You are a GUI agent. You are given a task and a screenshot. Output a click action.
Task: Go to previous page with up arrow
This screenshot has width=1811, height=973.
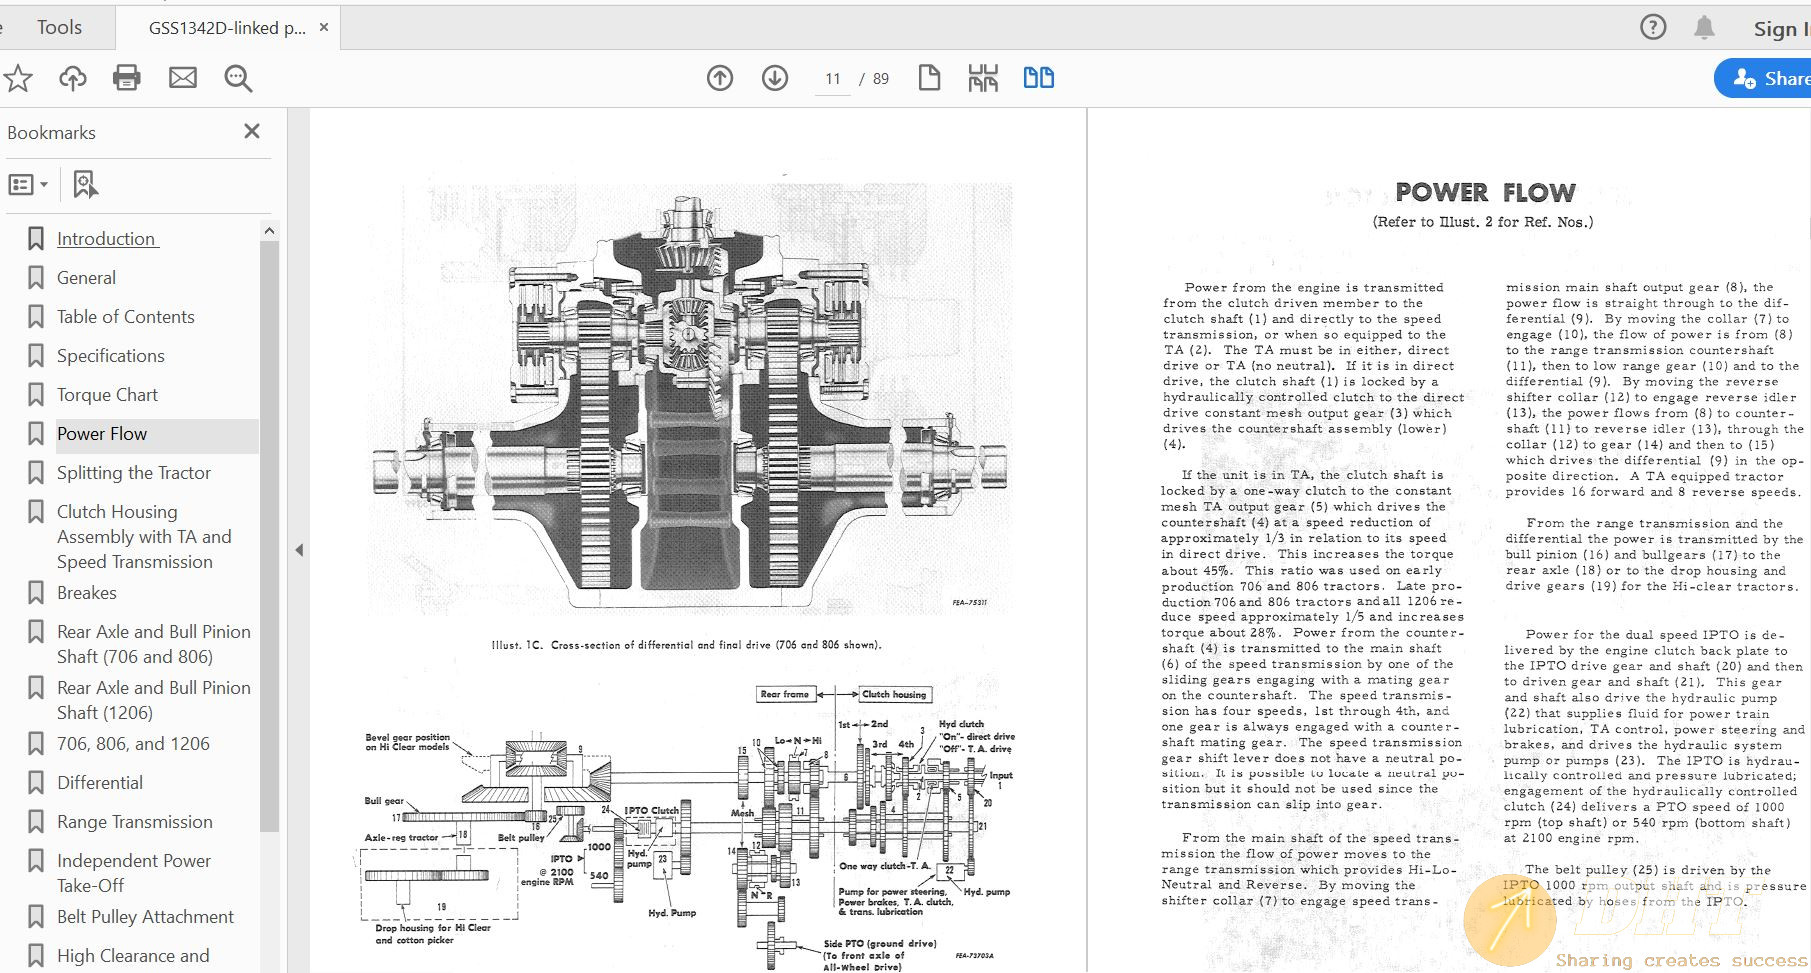point(720,78)
